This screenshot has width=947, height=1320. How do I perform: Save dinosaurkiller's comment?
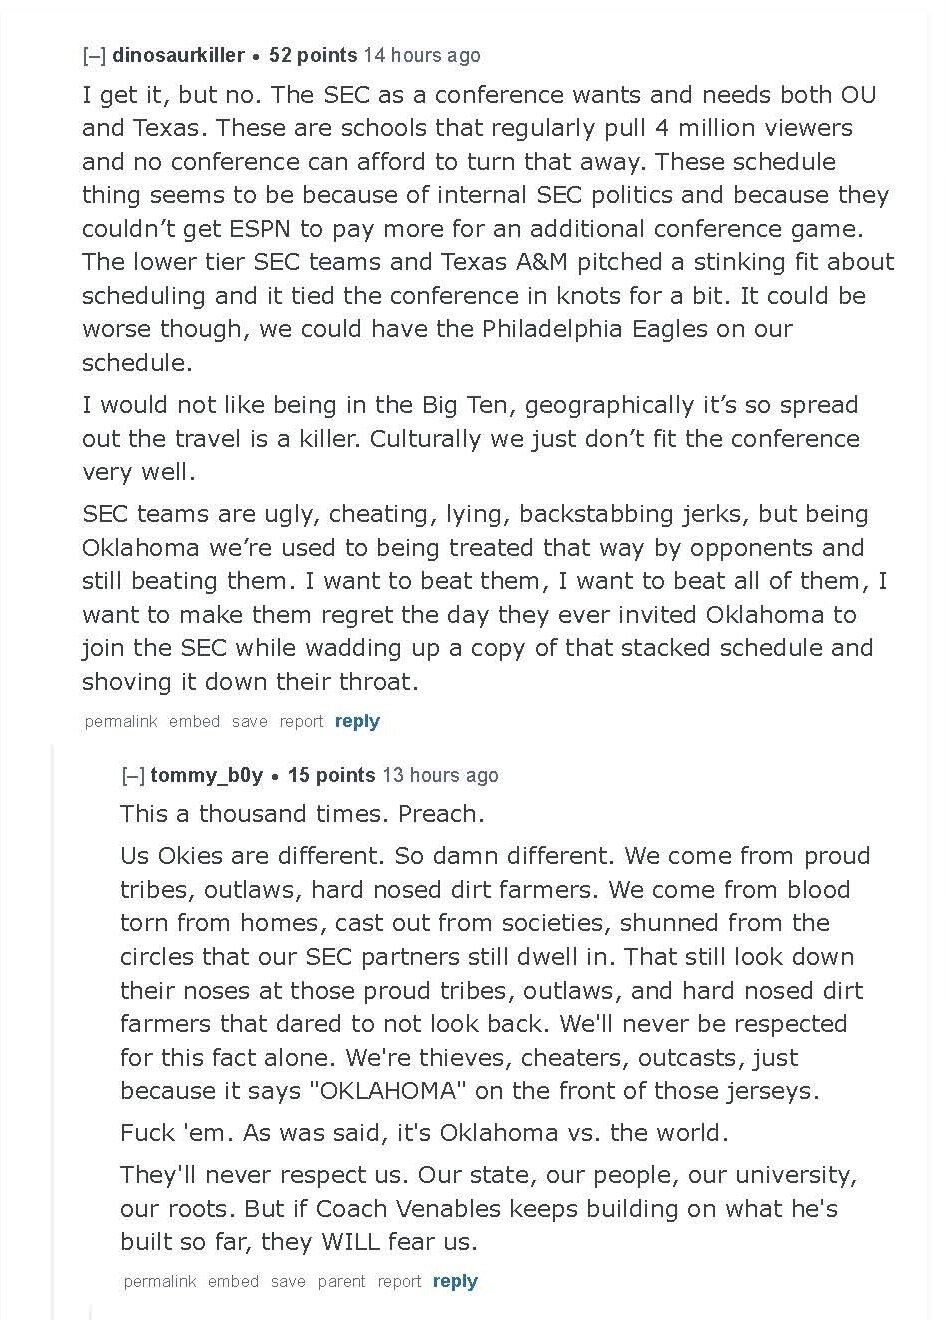(249, 721)
